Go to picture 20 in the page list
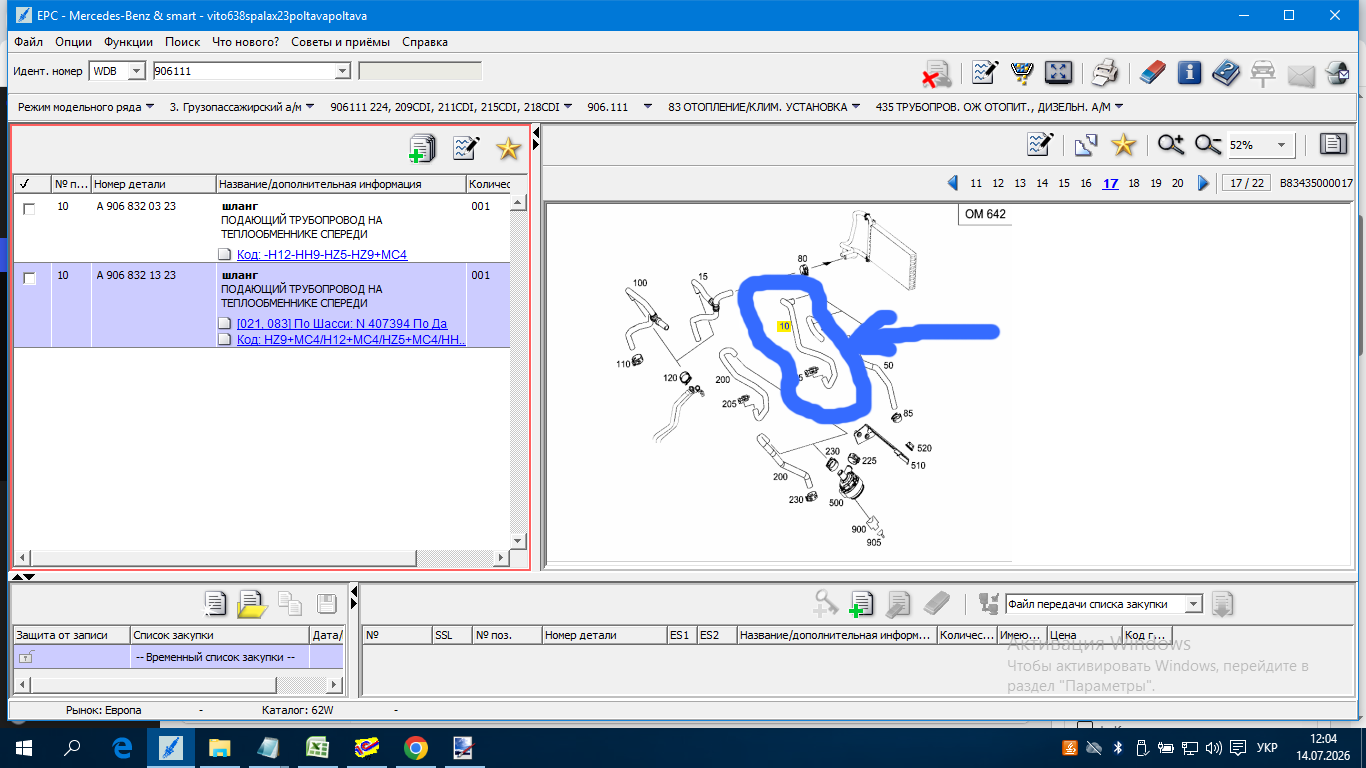 (x=1178, y=183)
